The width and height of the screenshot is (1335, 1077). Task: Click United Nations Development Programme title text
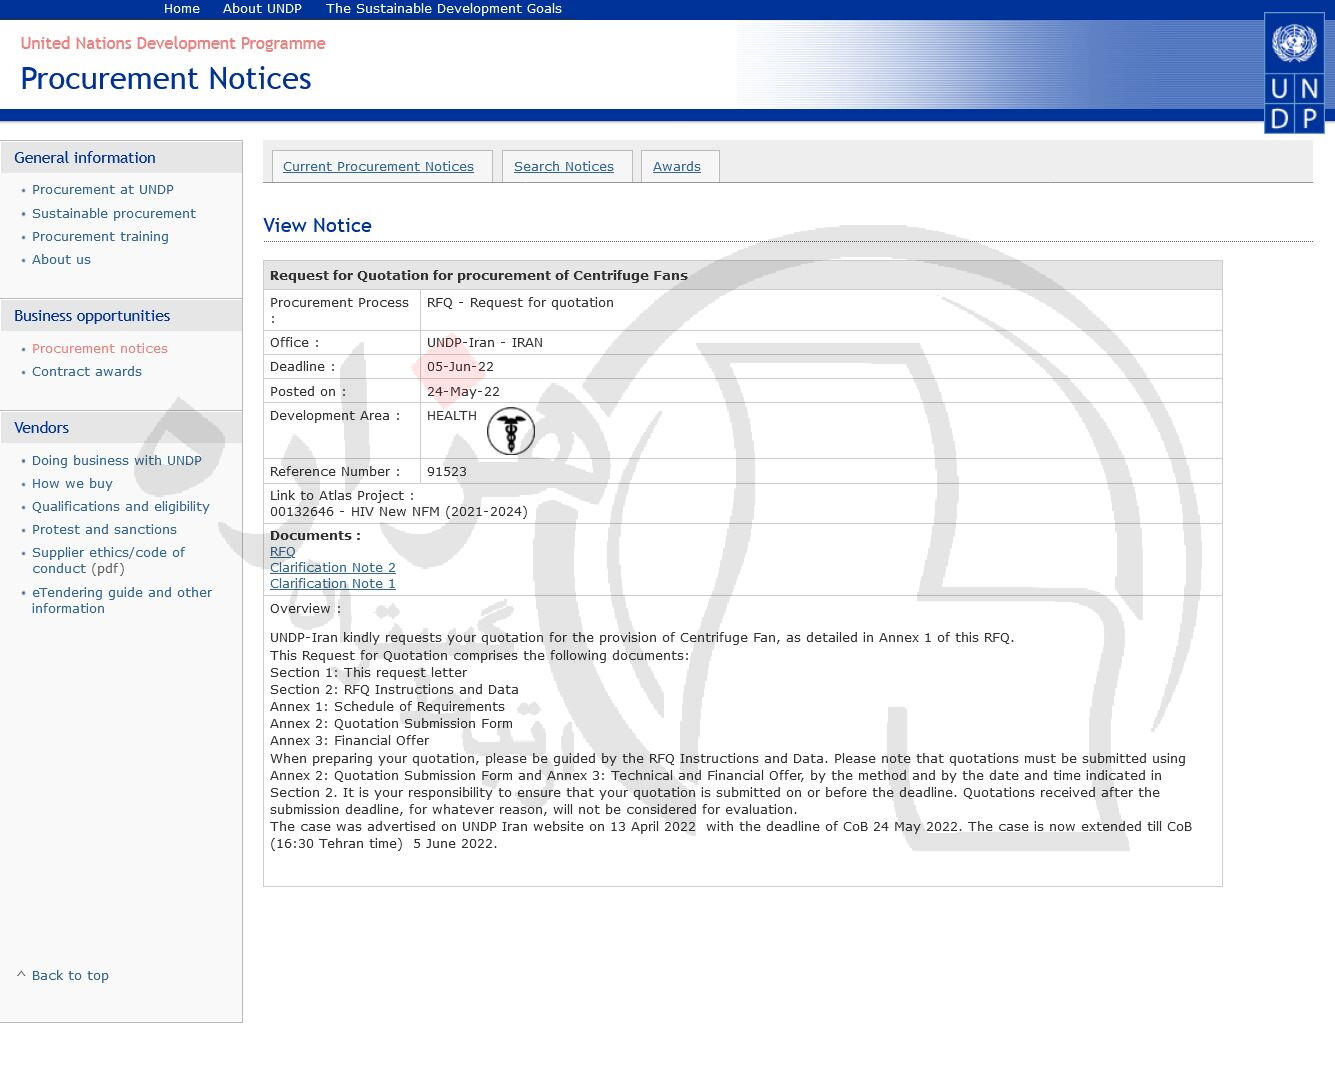[173, 43]
